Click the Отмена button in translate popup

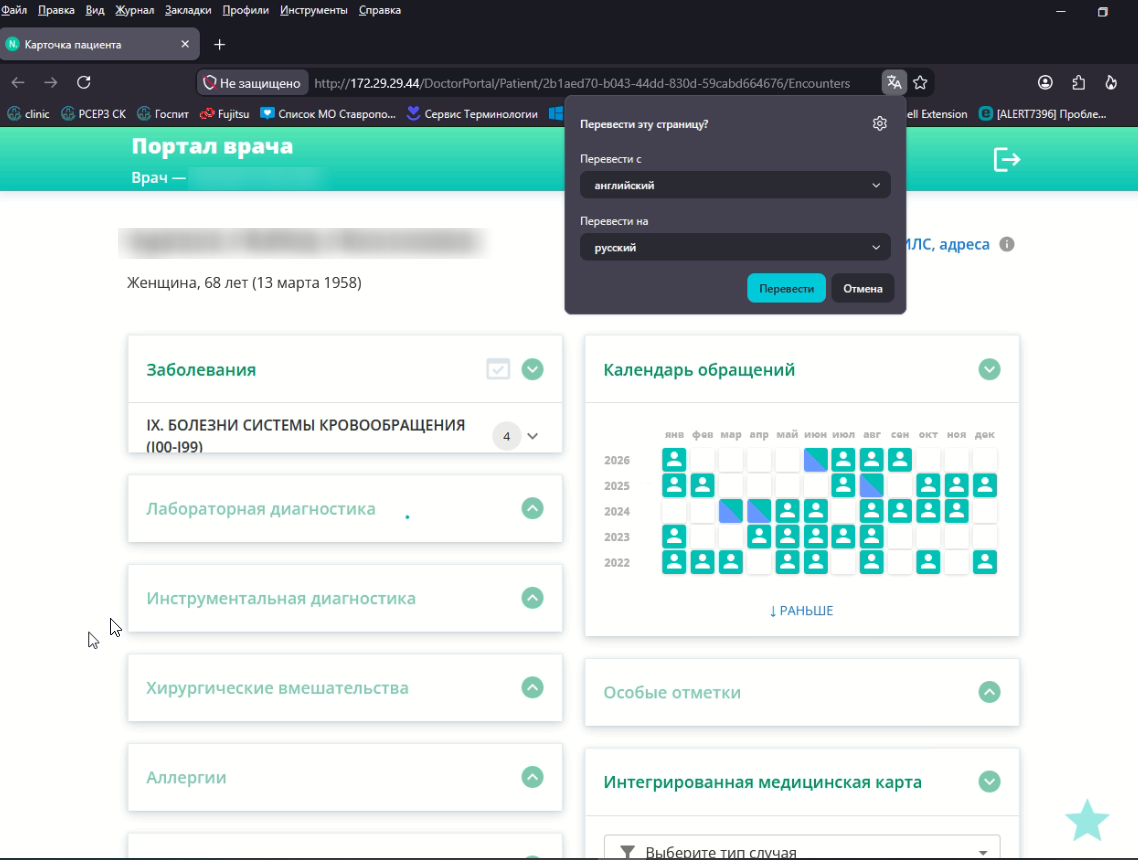point(863,288)
